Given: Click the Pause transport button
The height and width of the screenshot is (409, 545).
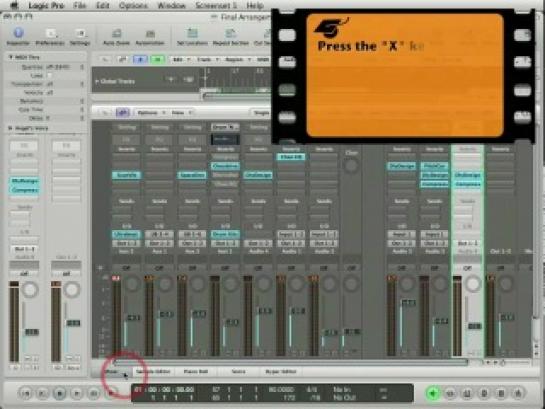Looking at the screenshot, I should (x=94, y=393).
